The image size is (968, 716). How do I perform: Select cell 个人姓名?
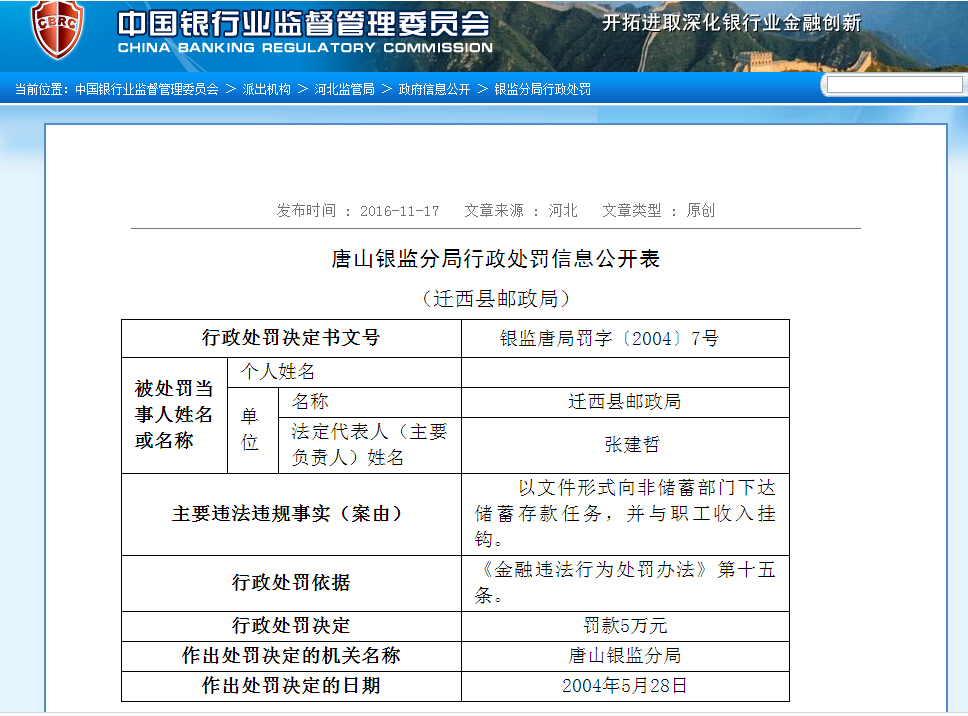click(x=344, y=372)
